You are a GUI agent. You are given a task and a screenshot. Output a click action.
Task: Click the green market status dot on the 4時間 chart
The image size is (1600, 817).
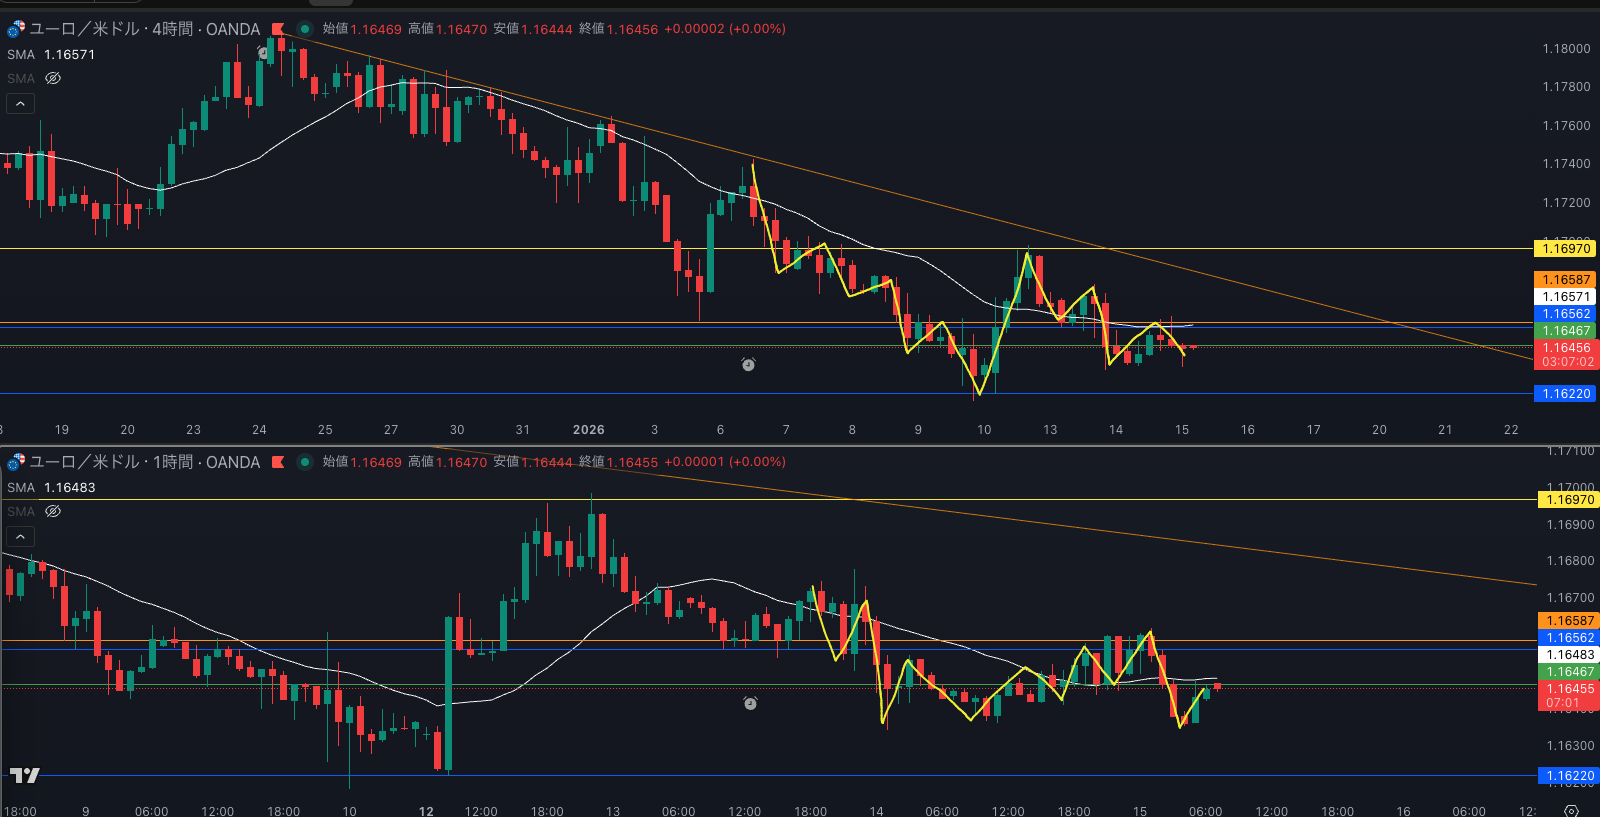305,29
